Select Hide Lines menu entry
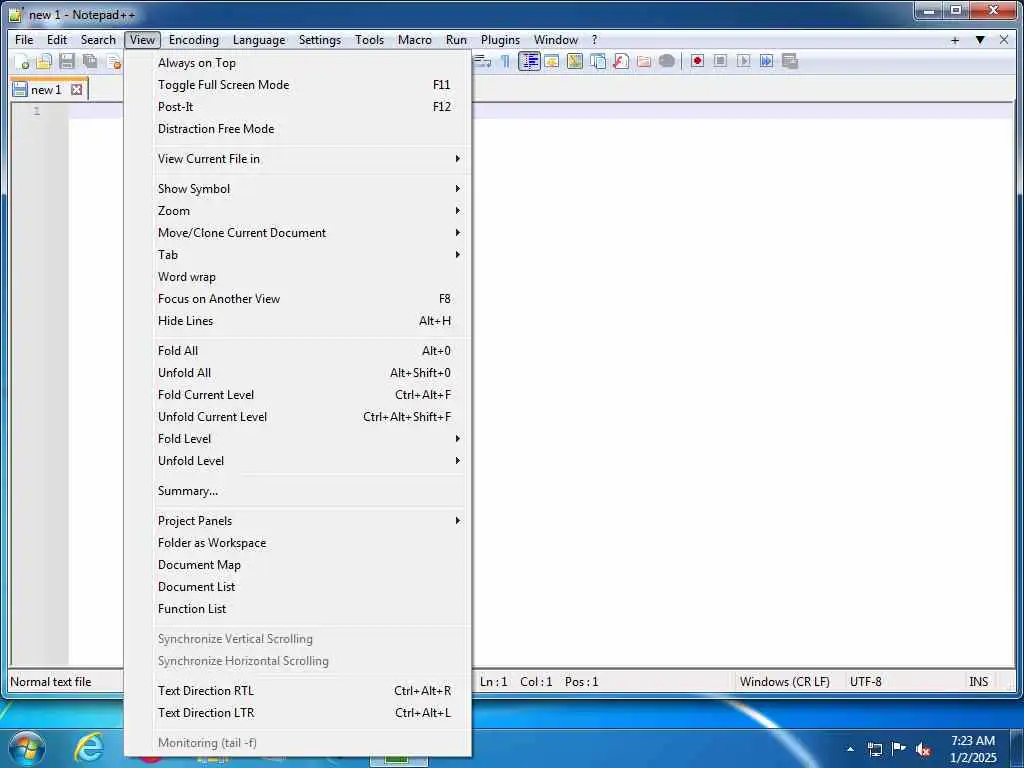Viewport: 1024px width, 768px height. pyautogui.click(x=298, y=321)
